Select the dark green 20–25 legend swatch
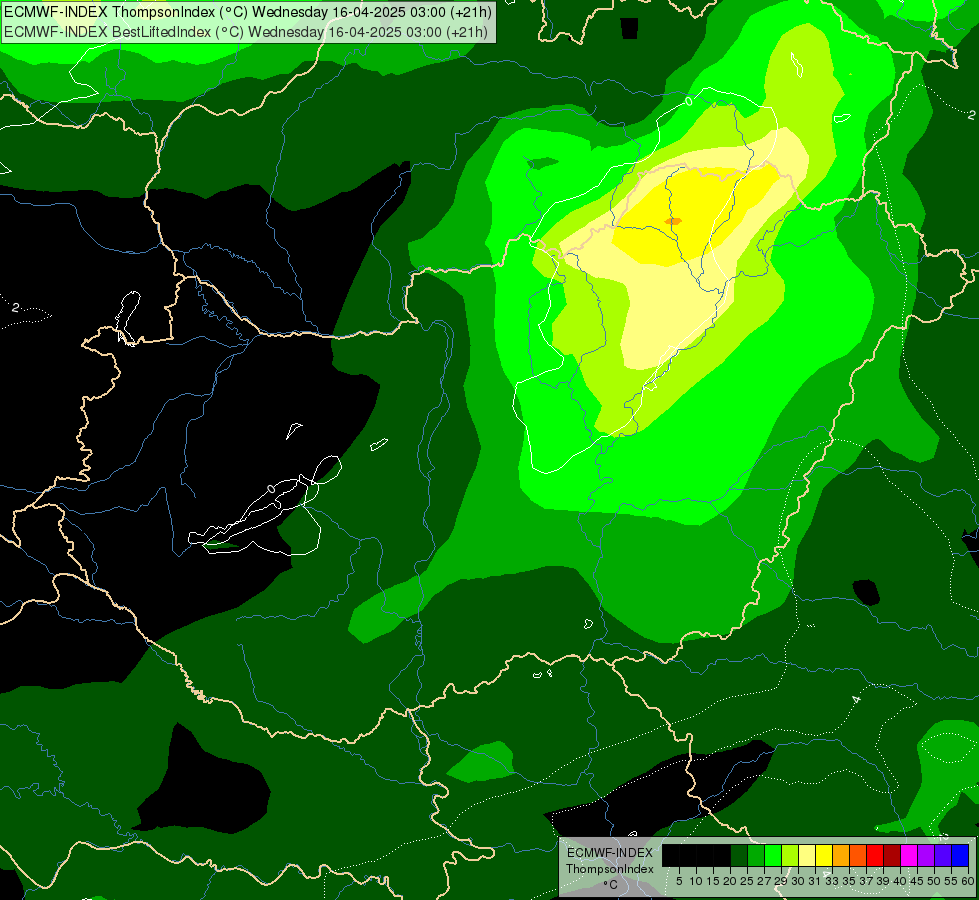The image size is (979, 900). [739, 855]
